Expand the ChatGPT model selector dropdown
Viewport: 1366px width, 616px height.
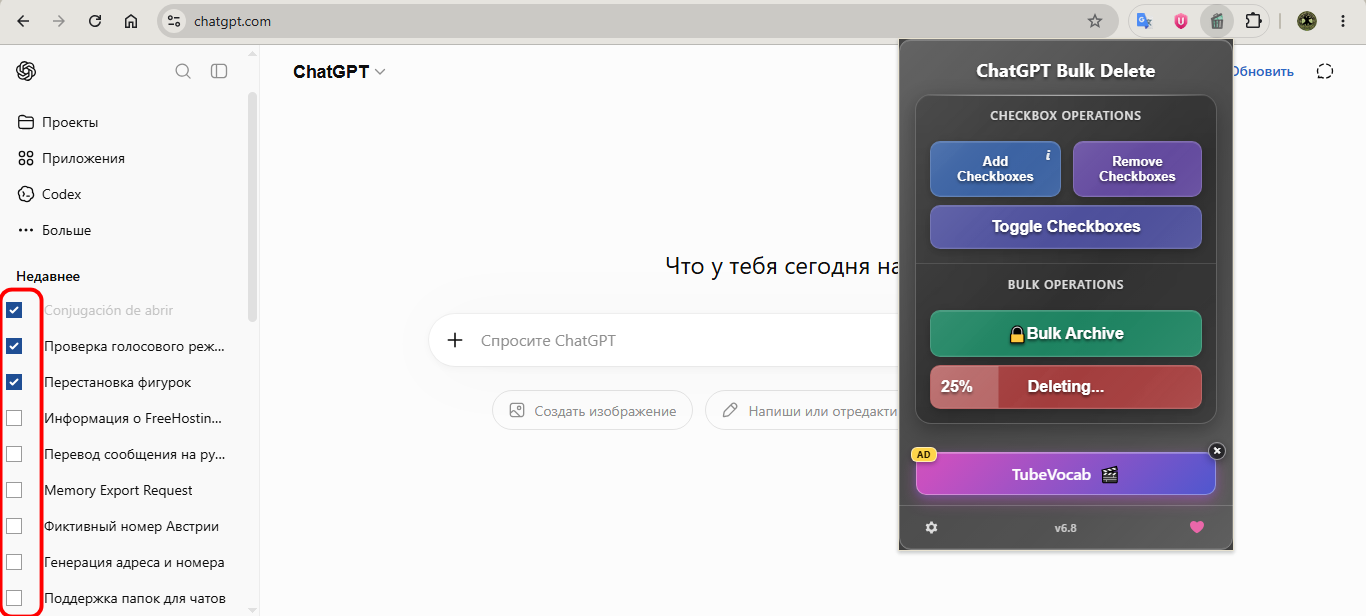tap(339, 71)
